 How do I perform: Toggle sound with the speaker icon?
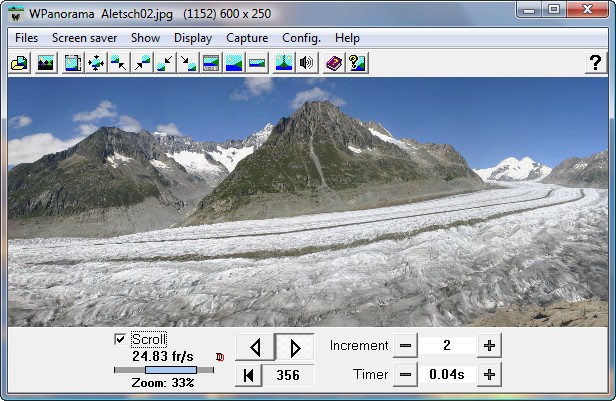click(x=307, y=63)
